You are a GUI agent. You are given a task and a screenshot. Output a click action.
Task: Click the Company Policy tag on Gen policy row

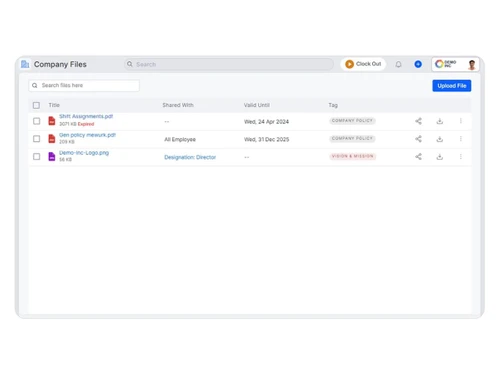pyautogui.click(x=352, y=138)
